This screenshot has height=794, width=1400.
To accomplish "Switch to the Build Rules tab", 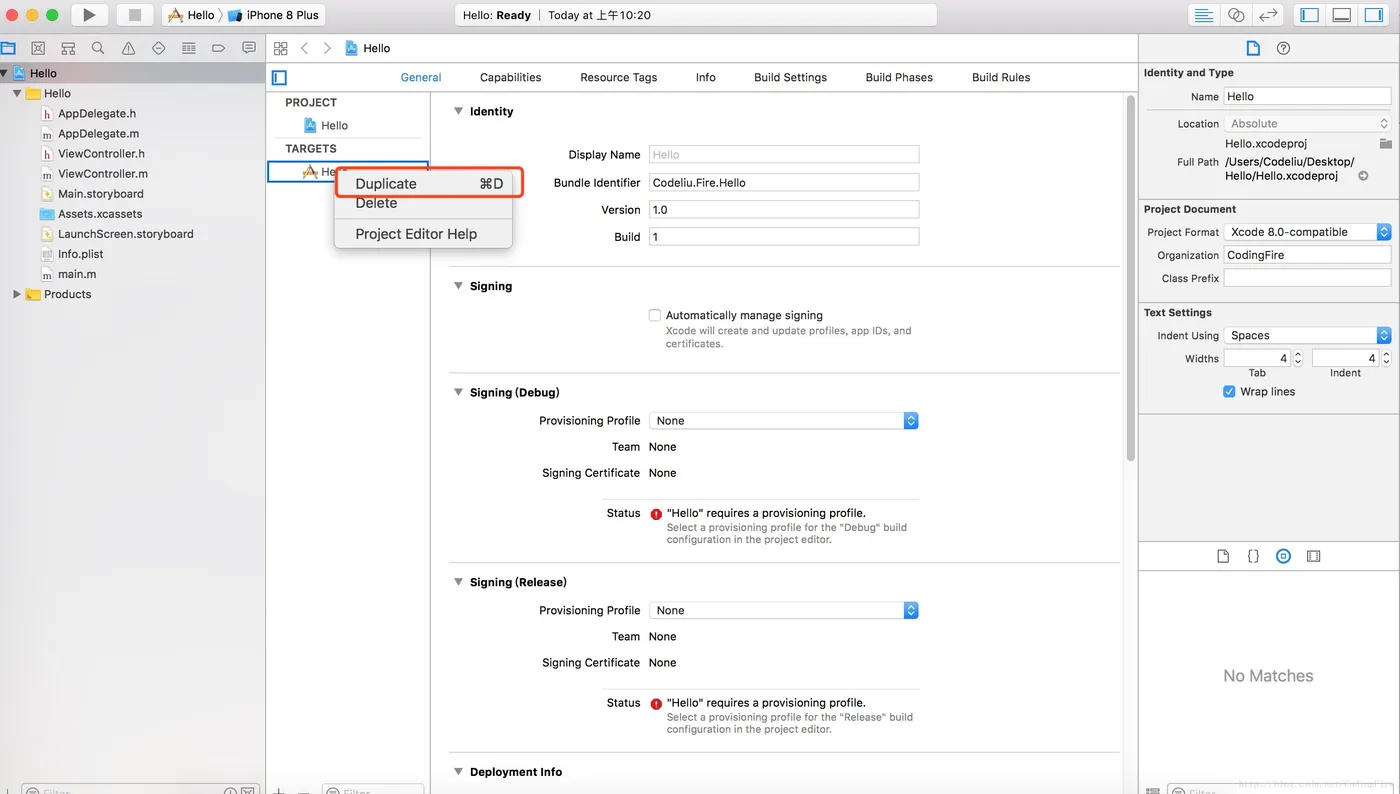I will (x=1001, y=77).
